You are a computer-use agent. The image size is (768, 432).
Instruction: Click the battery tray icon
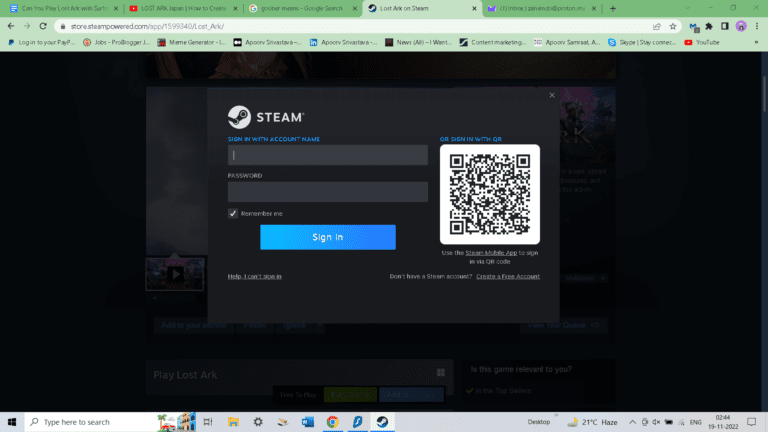[x=669, y=422]
